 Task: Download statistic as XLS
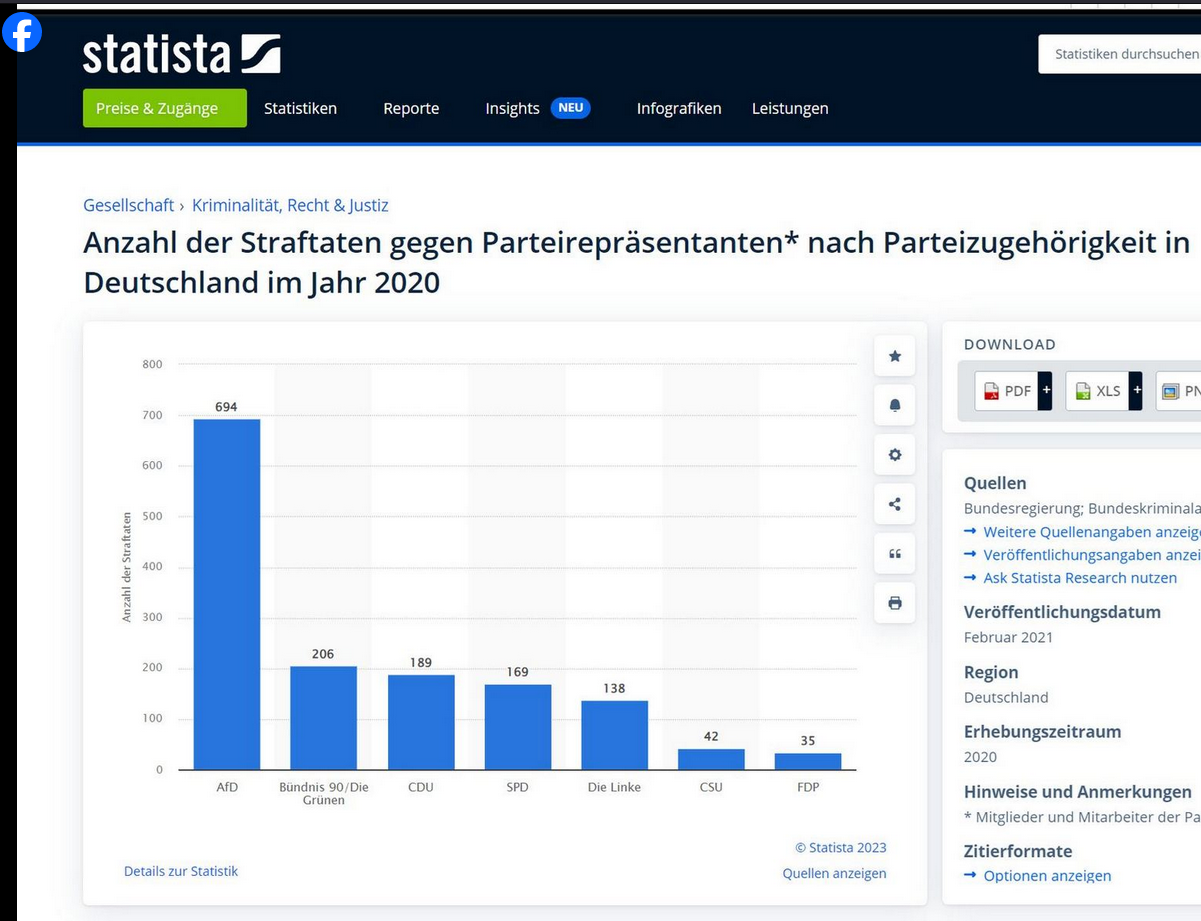(1098, 391)
